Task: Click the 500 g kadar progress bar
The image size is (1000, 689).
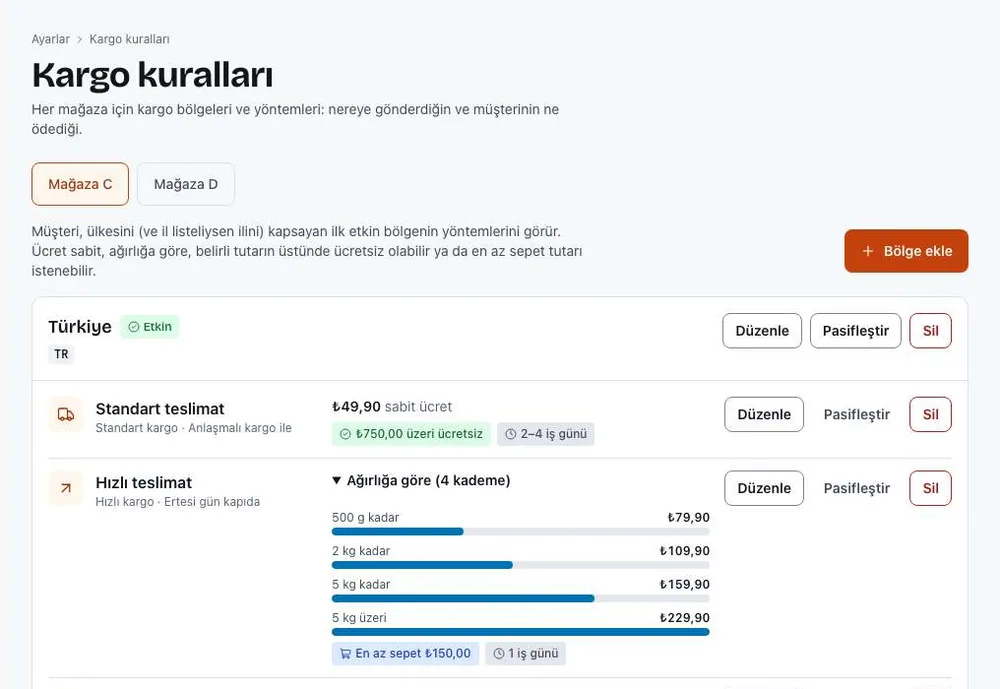Action: pyautogui.click(x=520, y=531)
